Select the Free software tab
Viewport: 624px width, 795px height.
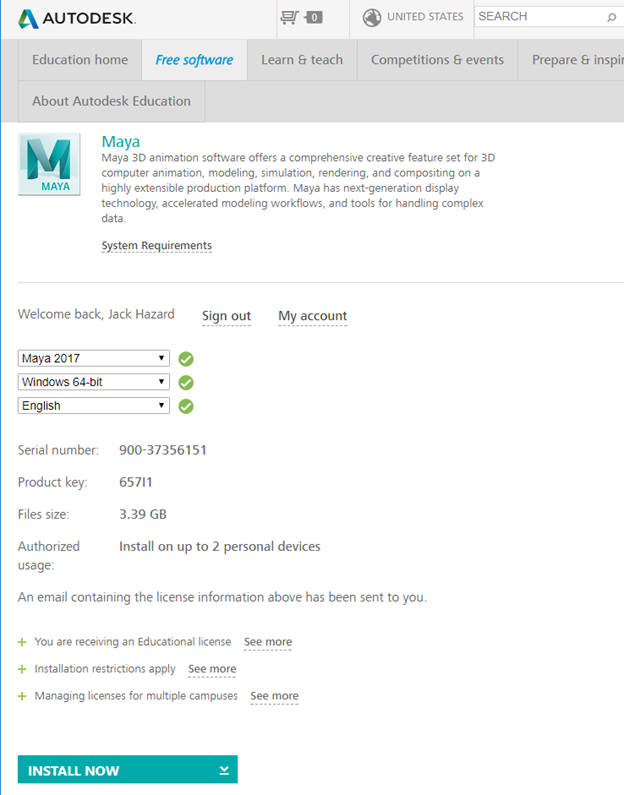pyautogui.click(x=194, y=60)
